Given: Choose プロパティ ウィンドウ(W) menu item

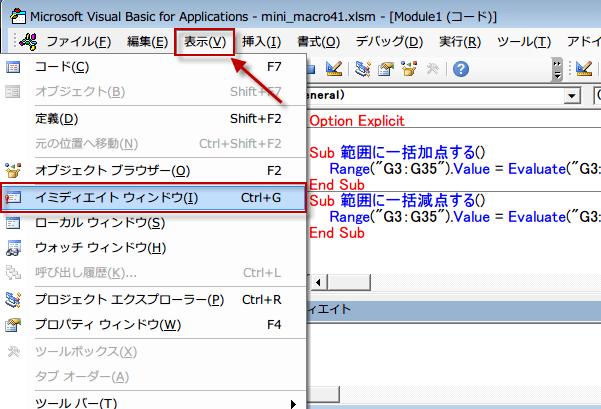Looking at the screenshot, I should point(153,325).
